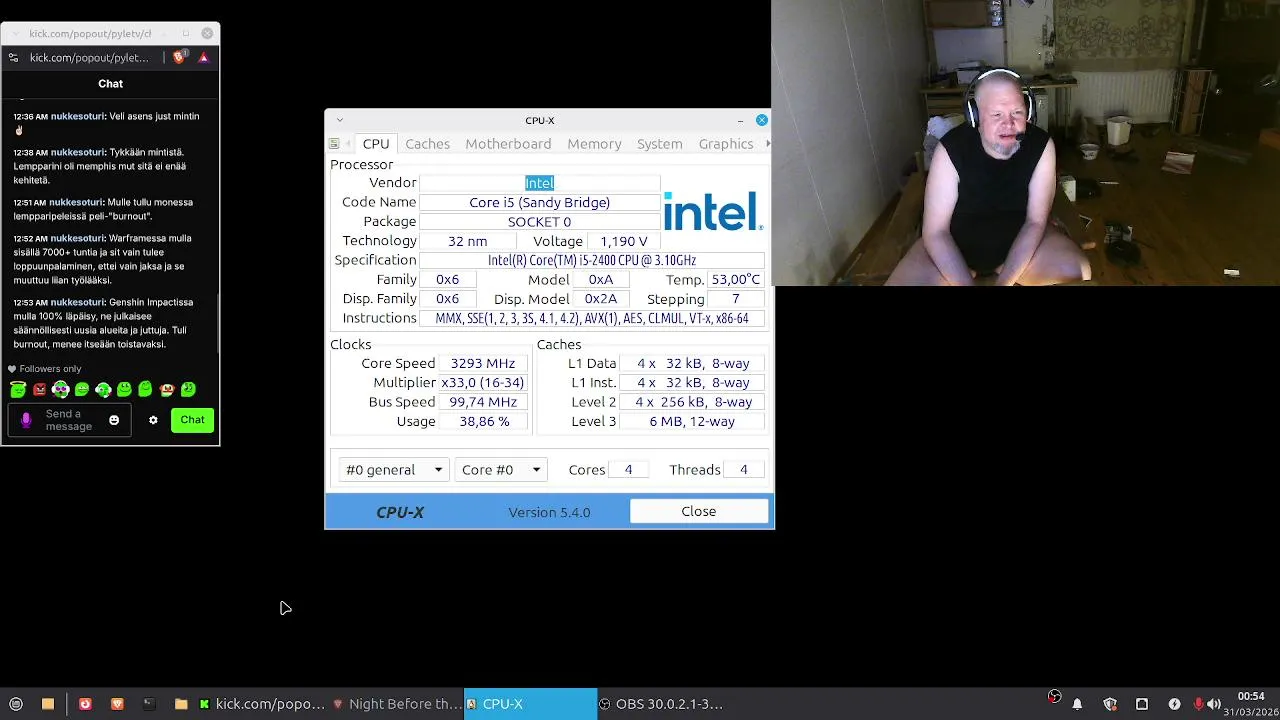Click nukkesoturi username in 12:53 AM message

[77, 302]
